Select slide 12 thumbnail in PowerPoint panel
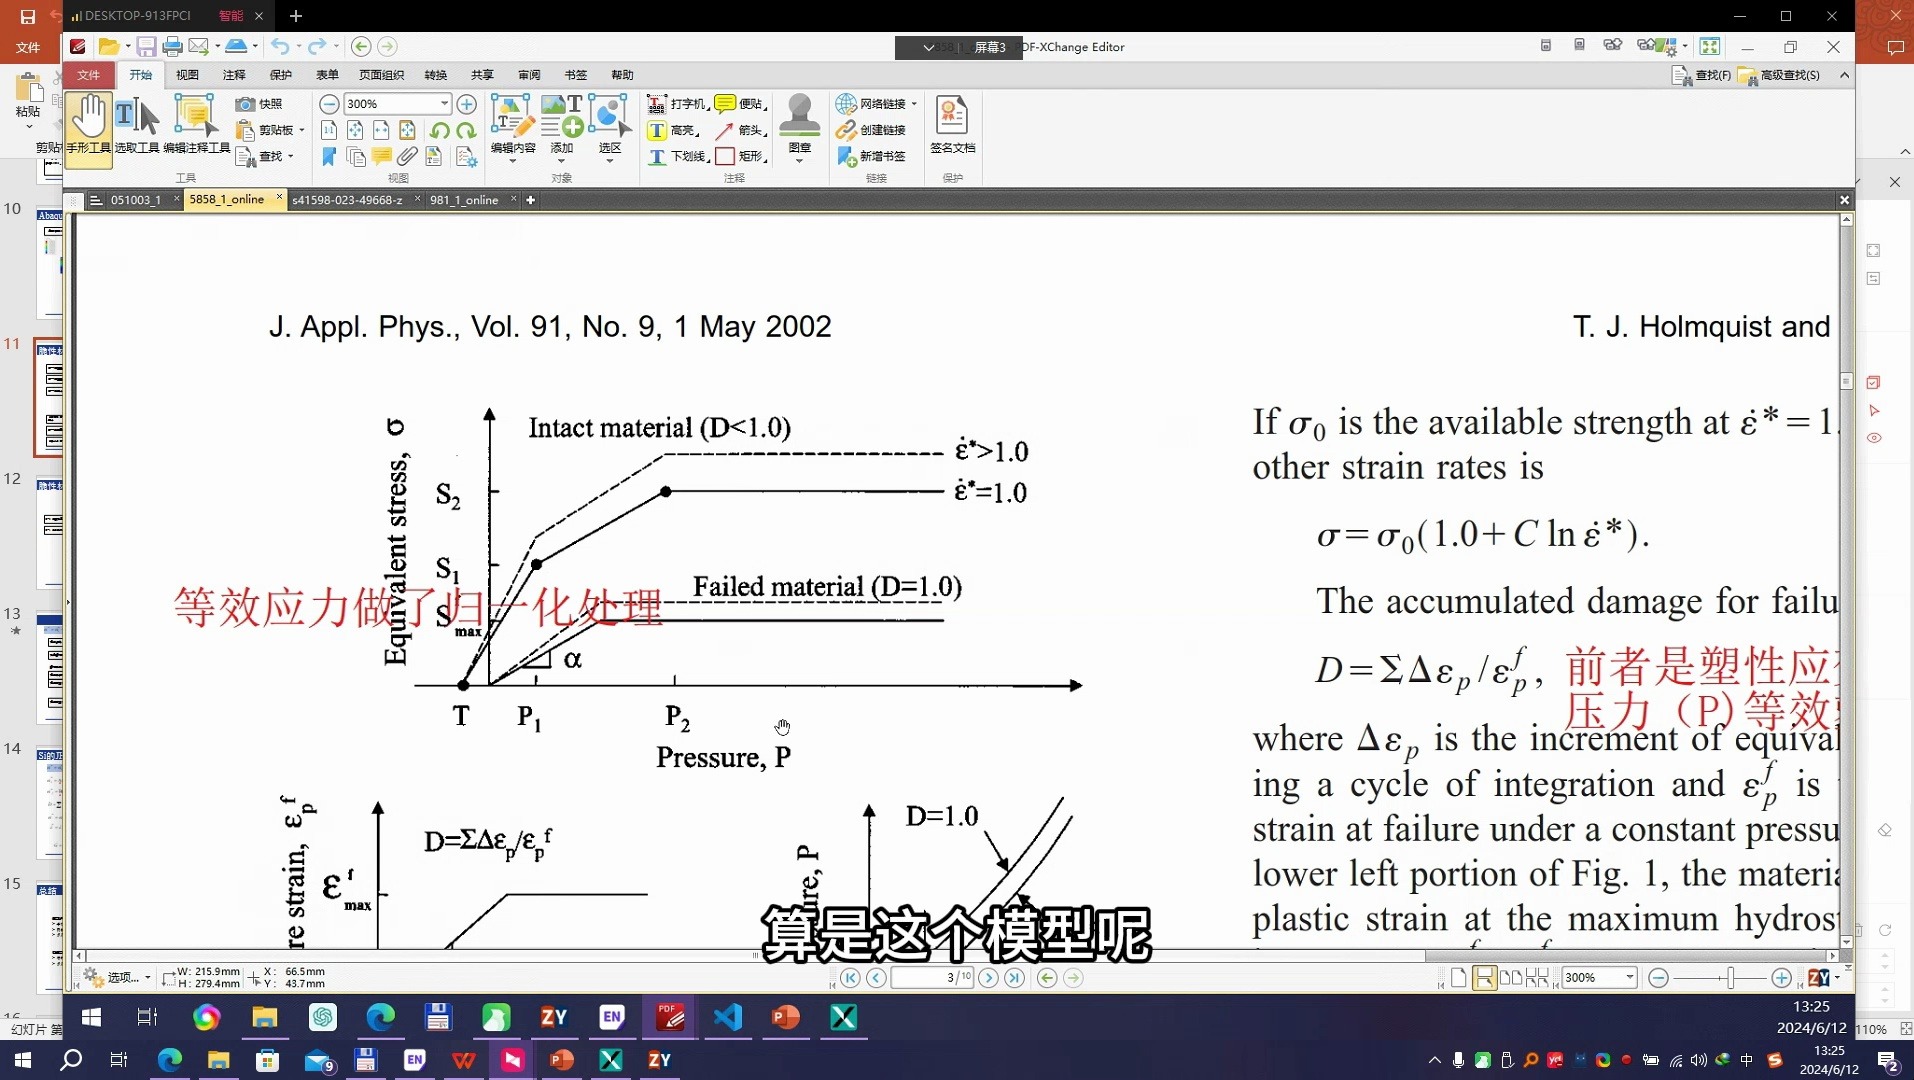Image resolution: width=1914 pixels, height=1080 pixels. tap(50, 533)
